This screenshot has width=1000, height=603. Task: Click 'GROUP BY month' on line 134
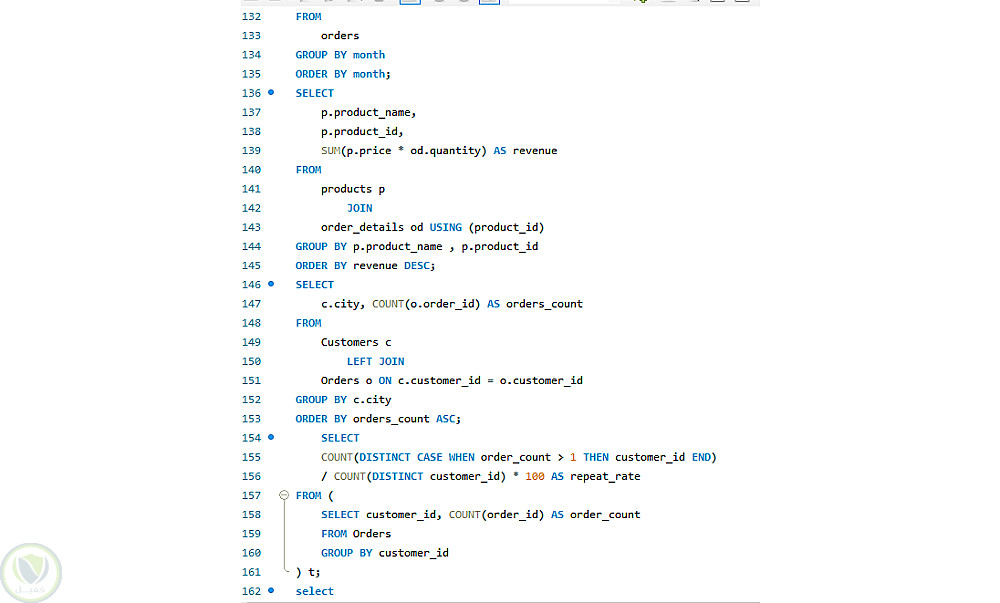[x=340, y=55]
